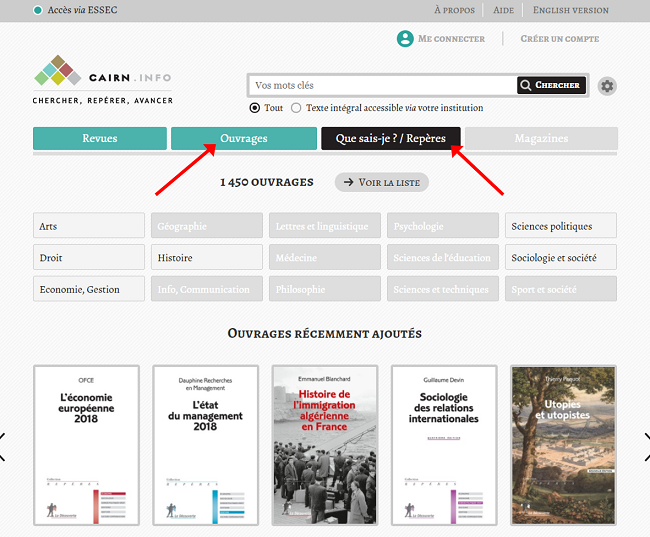This screenshot has height=537, width=650.
Task: Show next books with right carousel arrow
Action: (x=647, y=447)
